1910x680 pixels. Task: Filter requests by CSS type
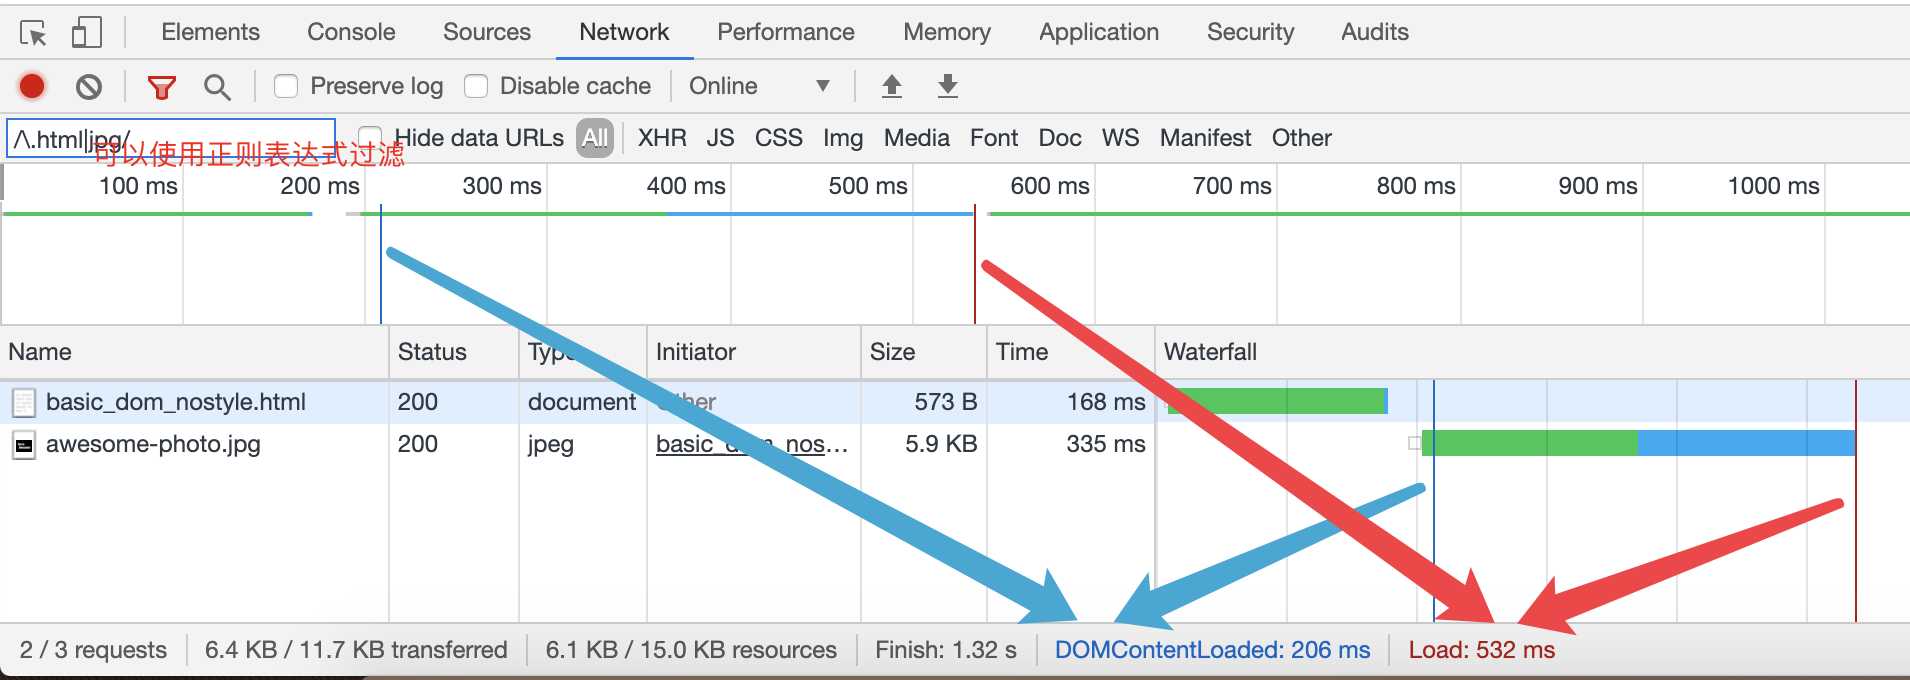pos(778,138)
